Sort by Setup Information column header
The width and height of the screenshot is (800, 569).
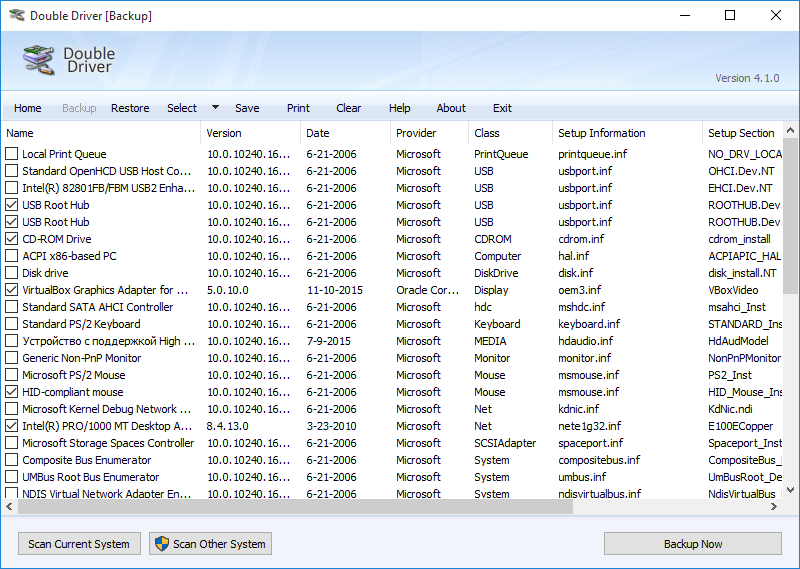[x=628, y=133]
